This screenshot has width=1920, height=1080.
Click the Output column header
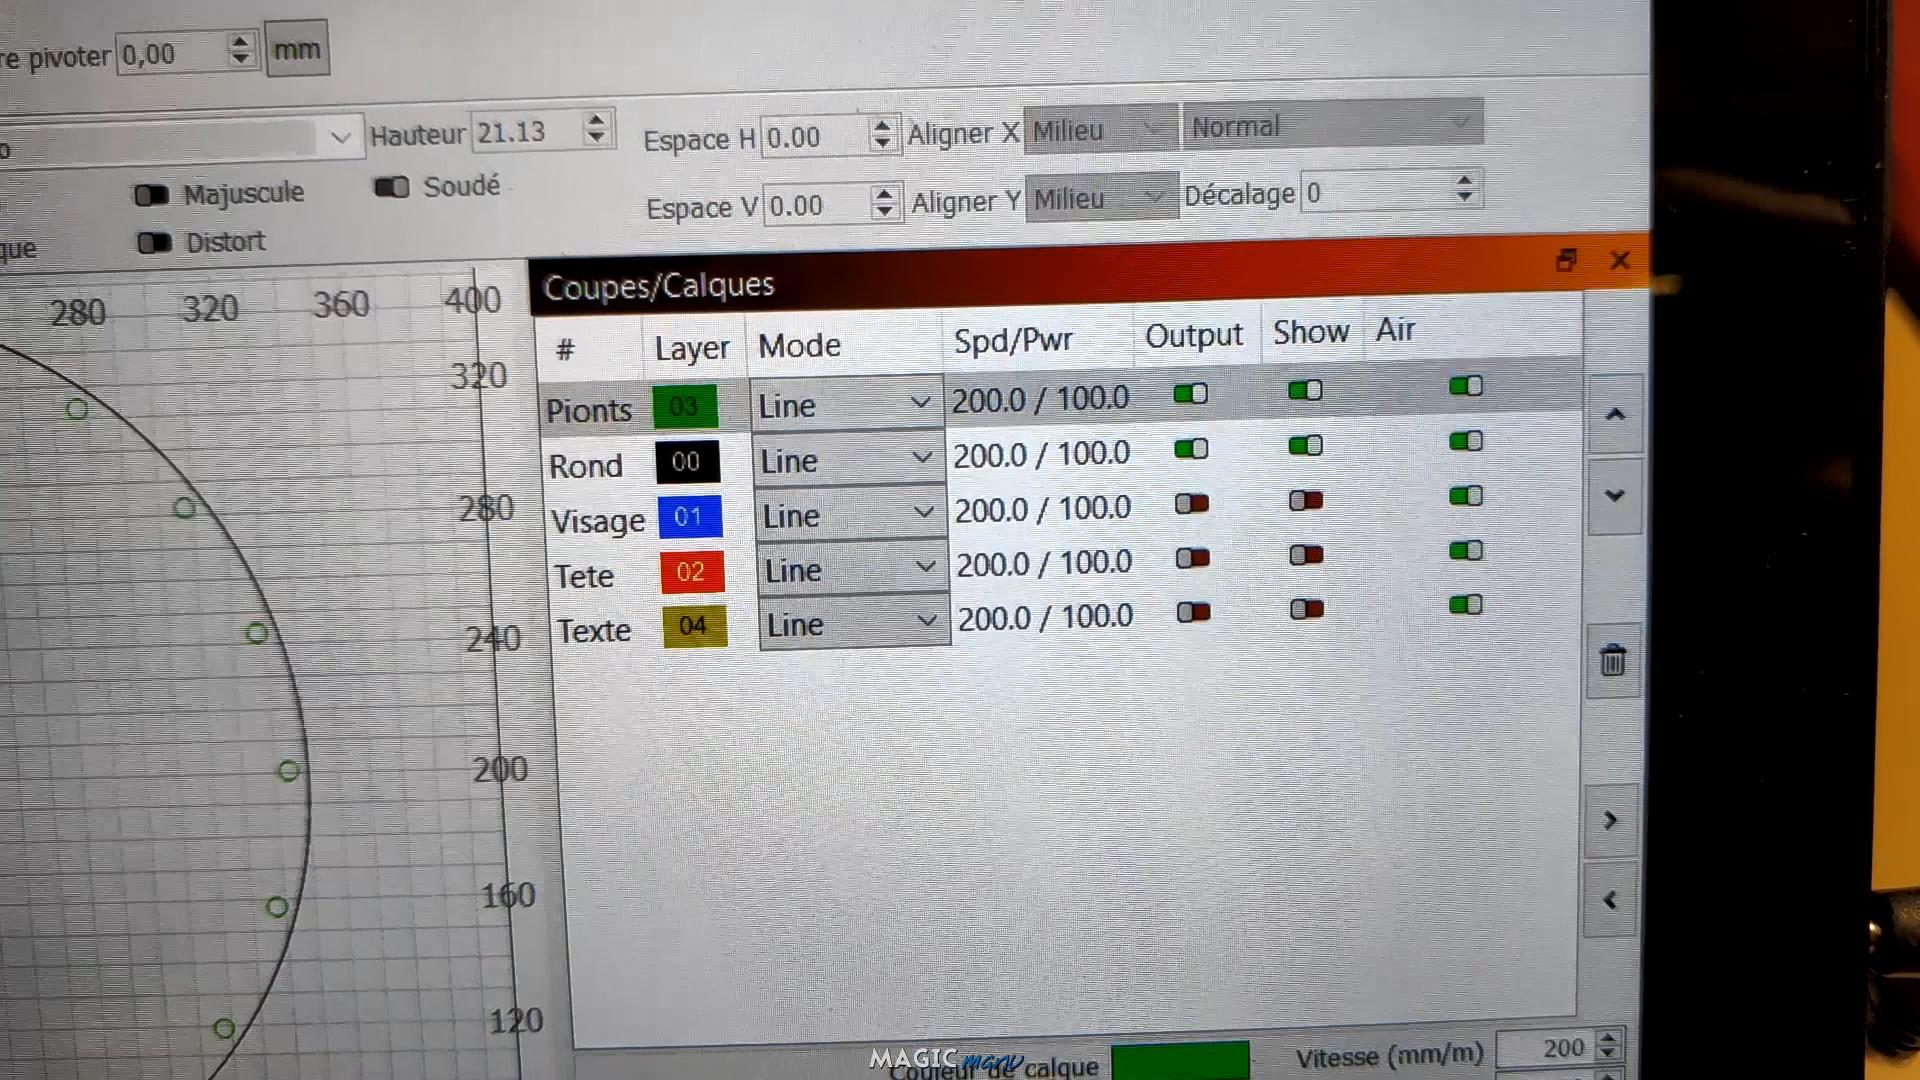tap(1193, 335)
